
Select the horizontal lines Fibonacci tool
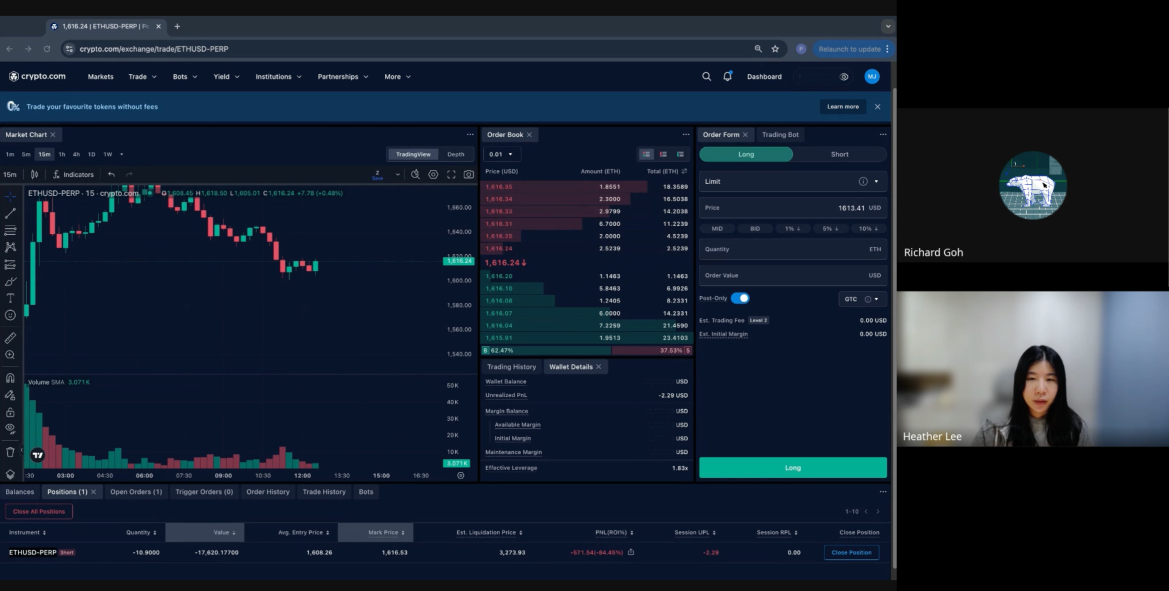pyautogui.click(x=10, y=230)
